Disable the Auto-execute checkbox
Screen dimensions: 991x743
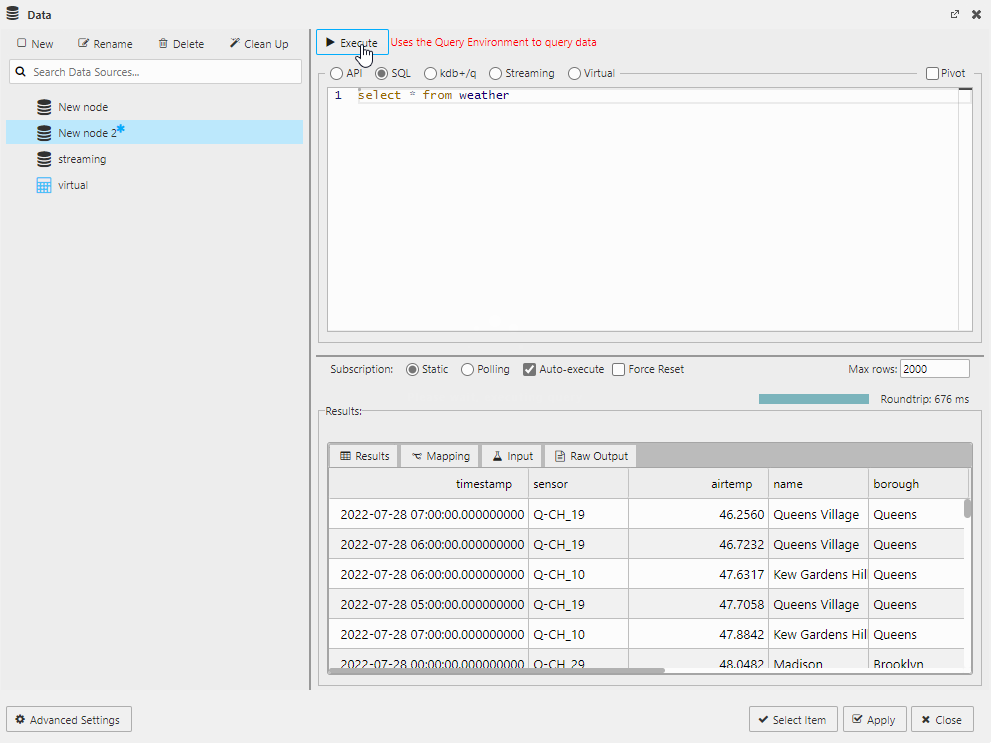click(x=528, y=369)
